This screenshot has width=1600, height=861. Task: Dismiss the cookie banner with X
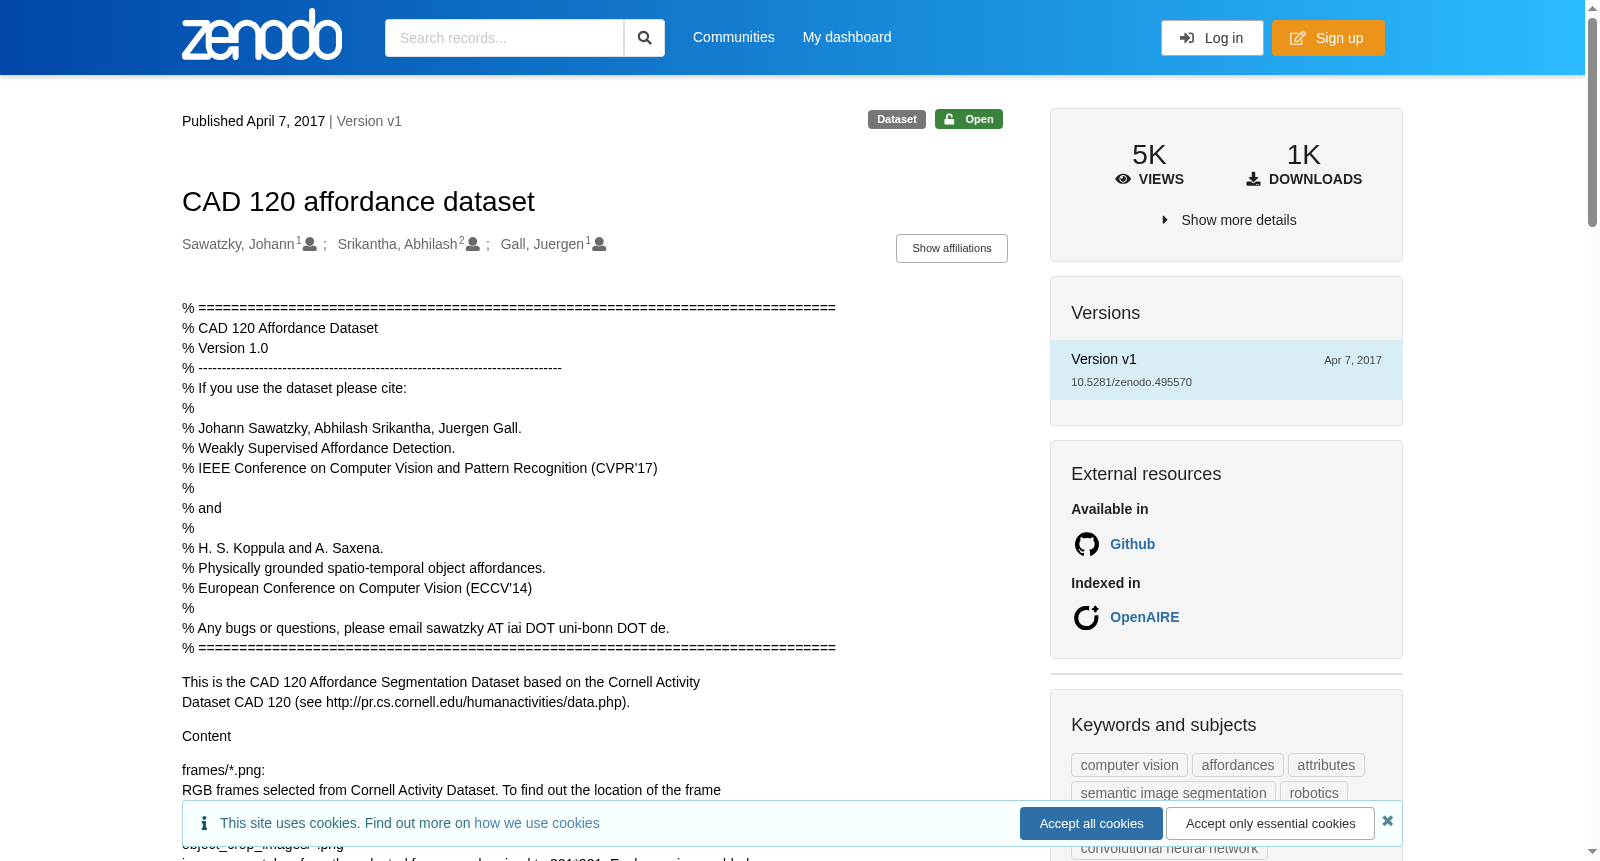[x=1387, y=821]
